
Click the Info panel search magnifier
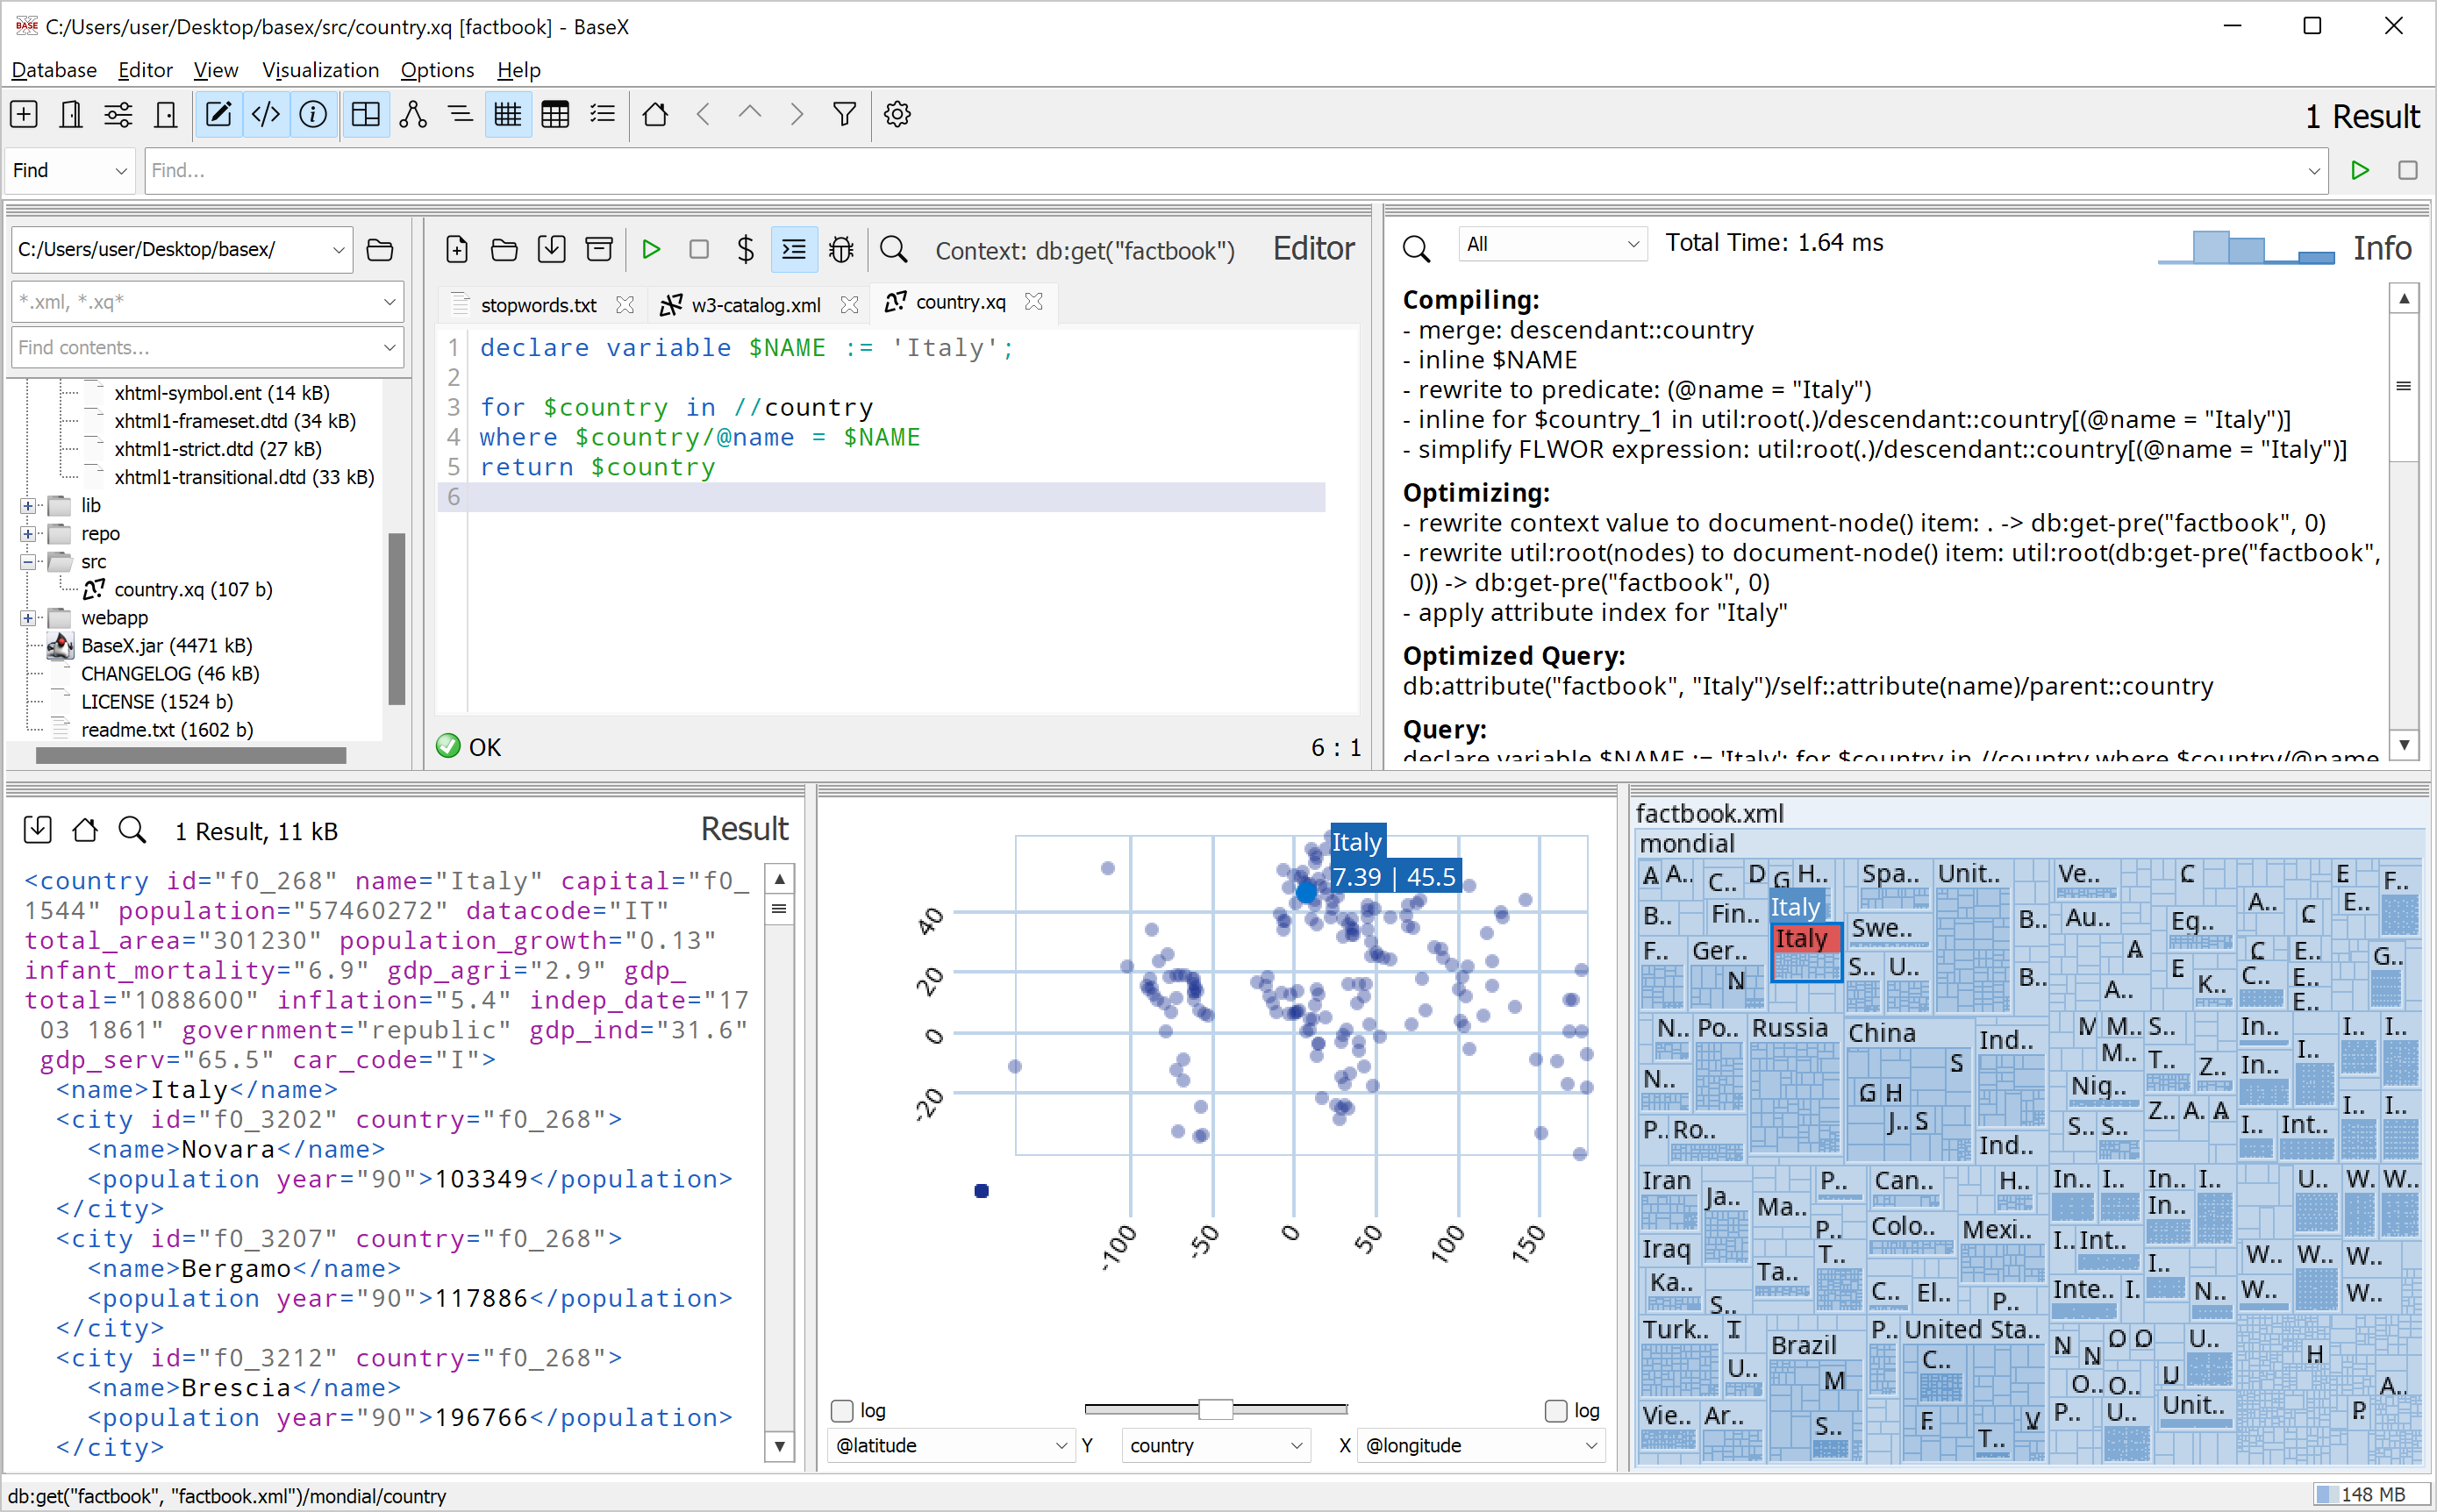pos(1416,247)
